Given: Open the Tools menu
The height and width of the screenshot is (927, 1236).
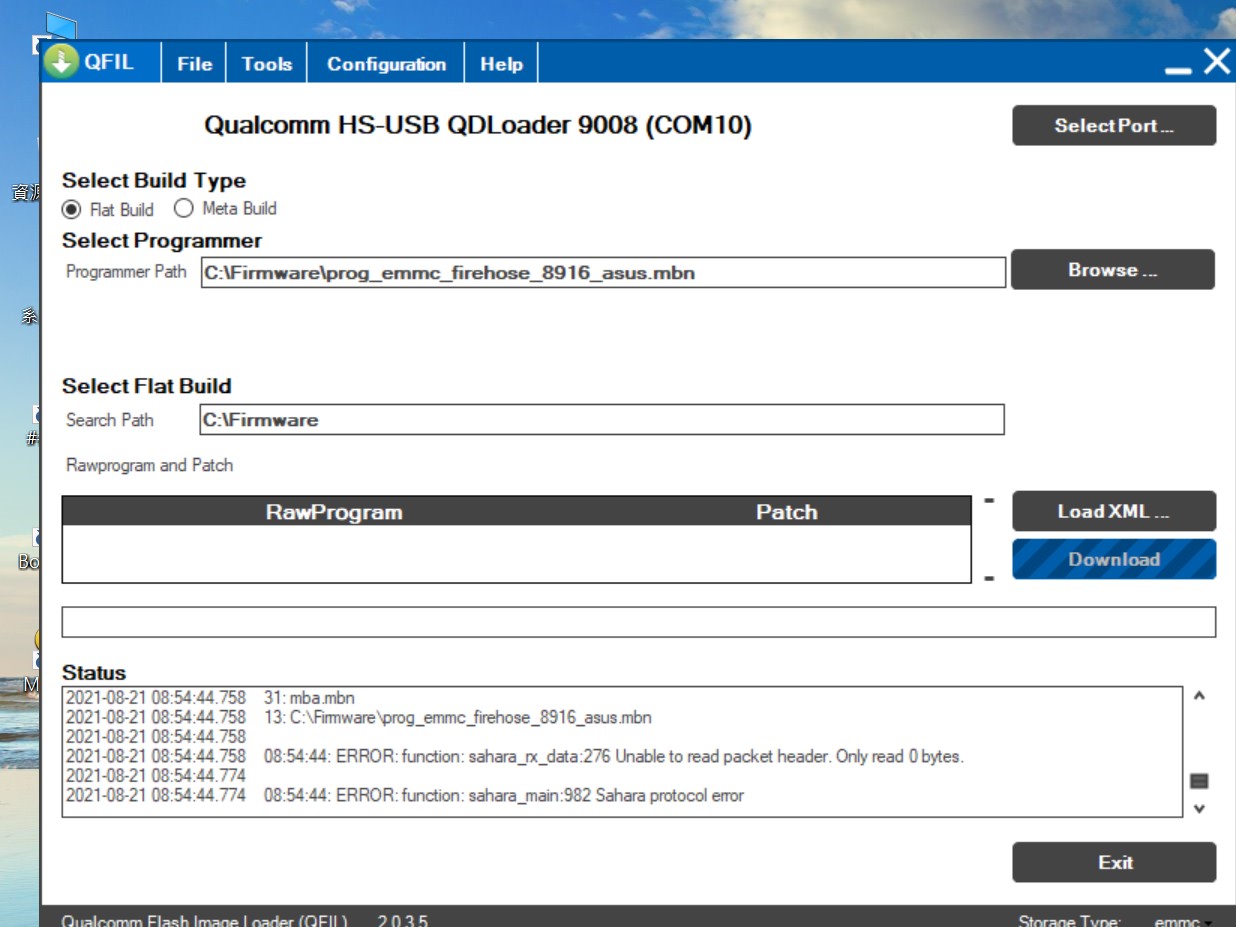Looking at the screenshot, I should (x=267, y=64).
